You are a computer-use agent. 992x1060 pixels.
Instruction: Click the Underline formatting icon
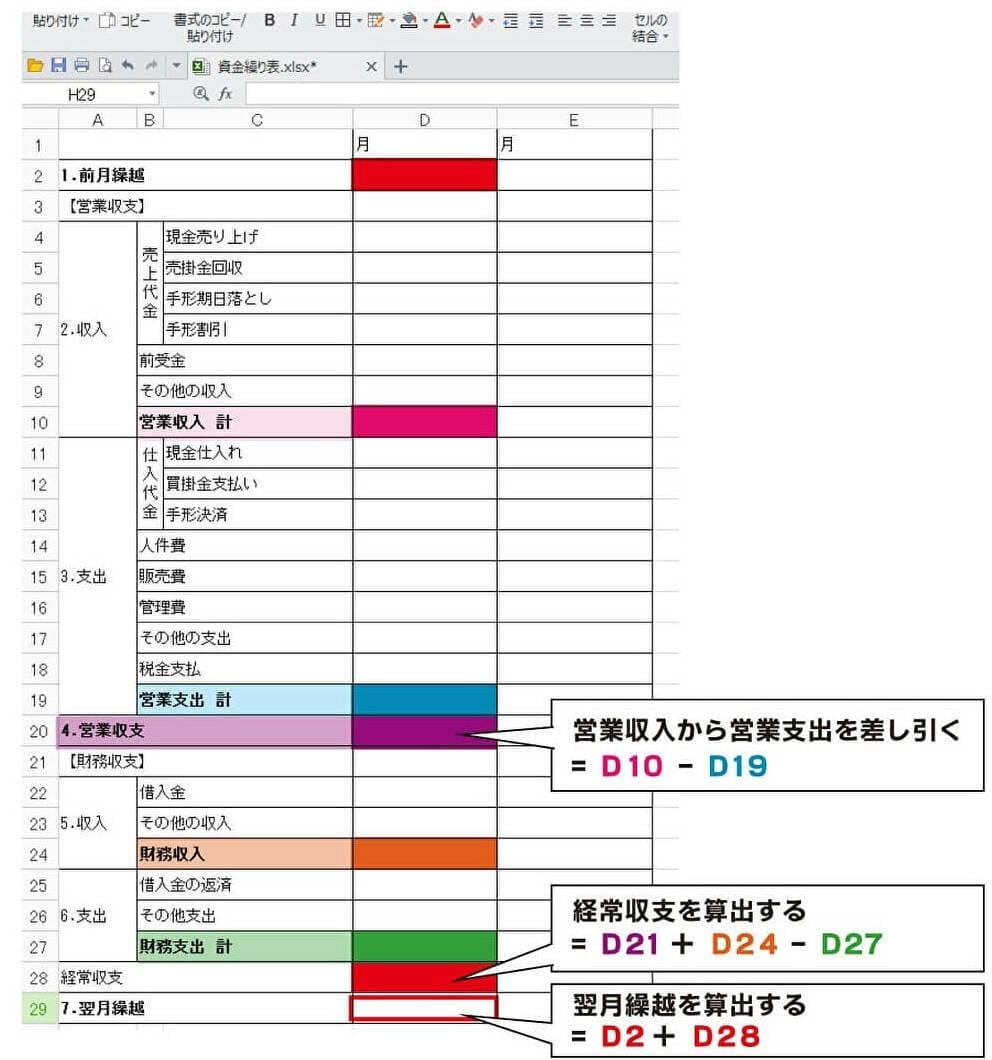[x=320, y=20]
